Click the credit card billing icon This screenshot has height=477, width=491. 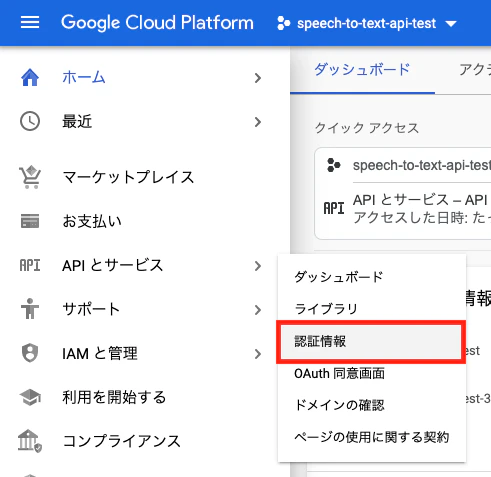pos(30,221)
